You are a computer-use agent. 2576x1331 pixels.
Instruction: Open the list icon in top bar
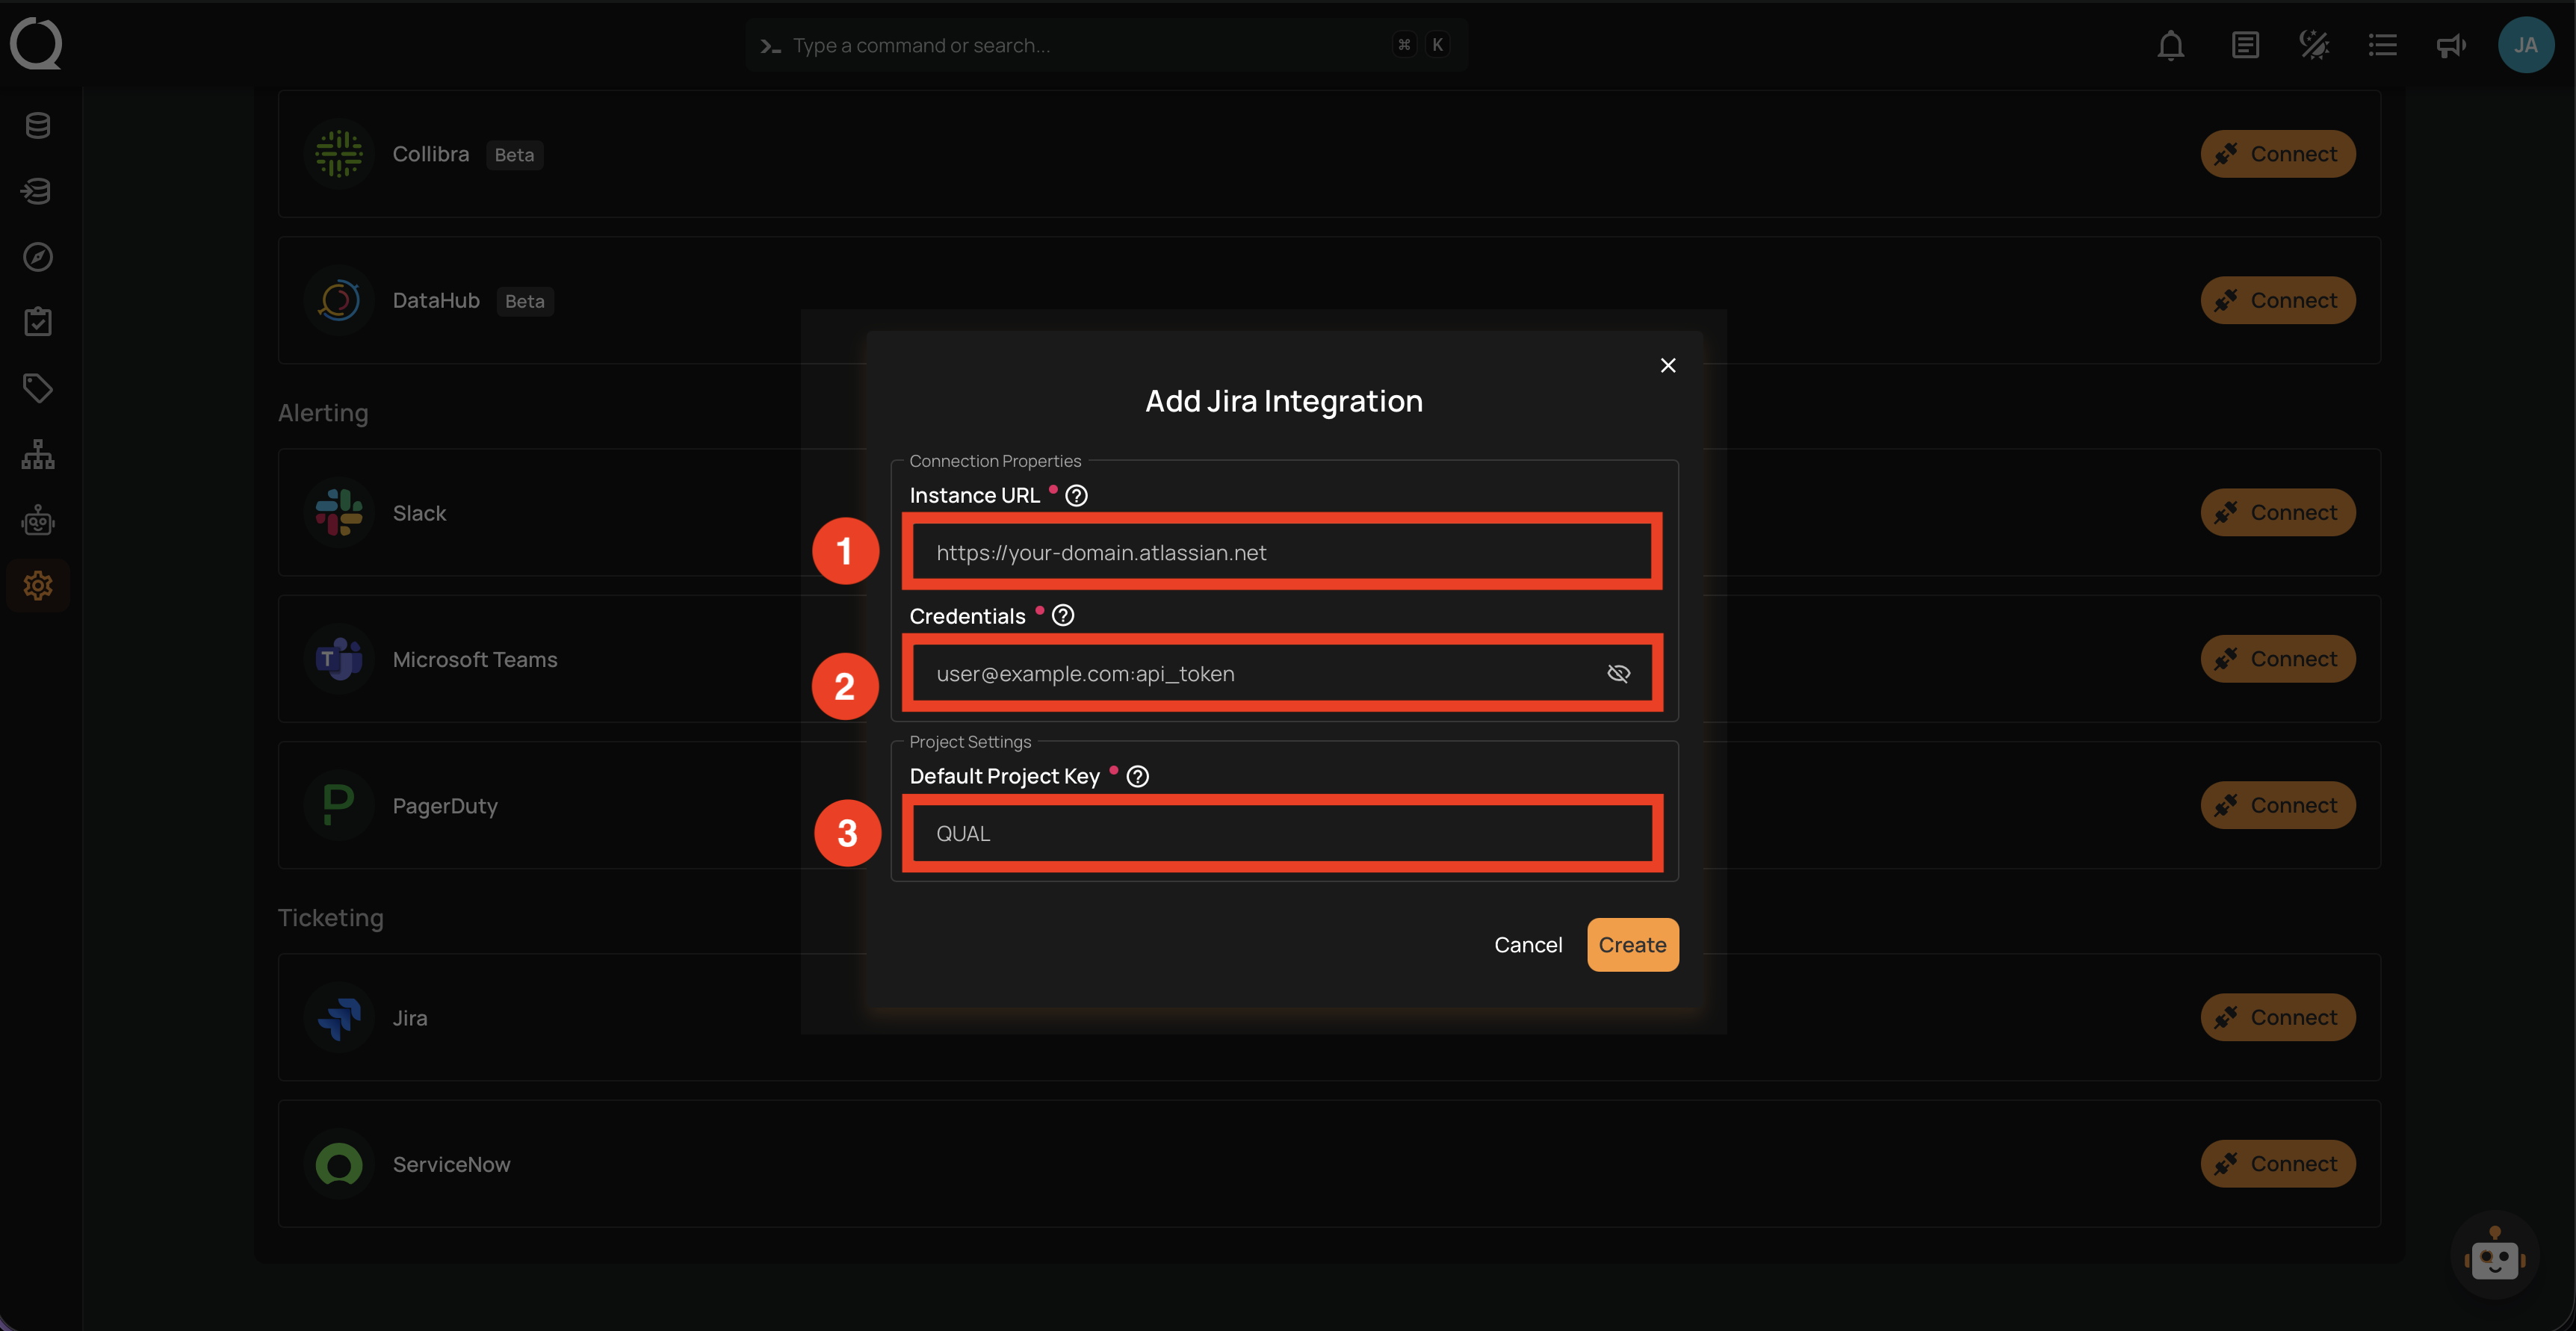coord(2383,45)
